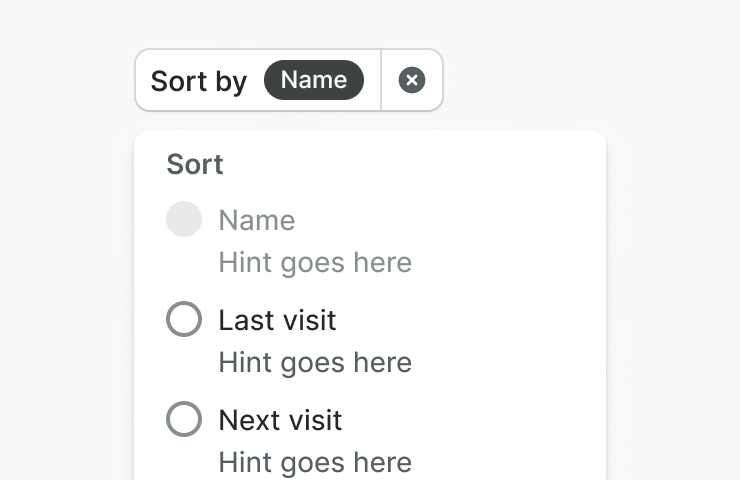The height and width of the screenshot is (480, 740).
Task: Collapse the sort menu via the Sort by chip
Action: point(200,81)
